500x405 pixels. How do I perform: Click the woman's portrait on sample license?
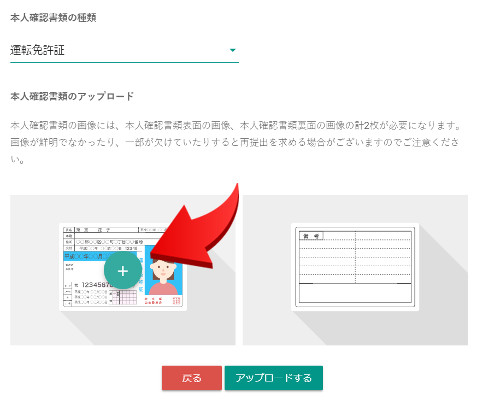click(163, 273)
